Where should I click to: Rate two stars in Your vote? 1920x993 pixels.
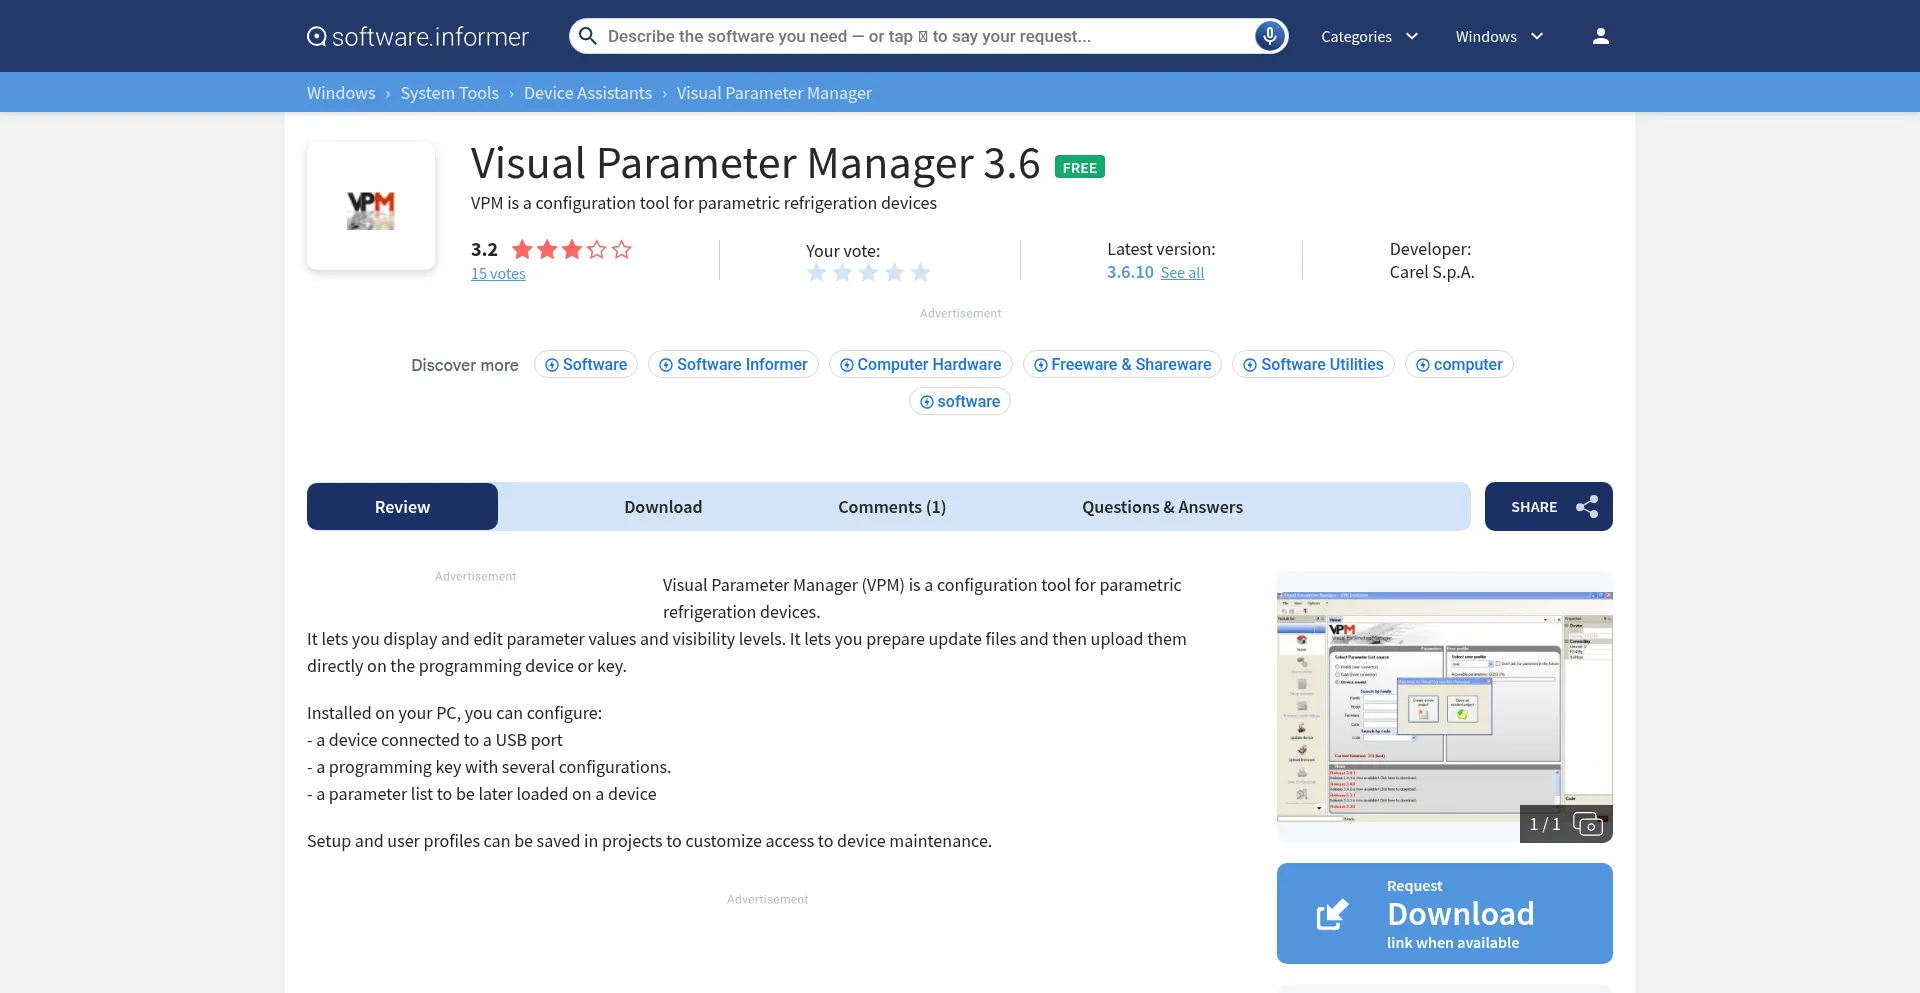[843, 272]
